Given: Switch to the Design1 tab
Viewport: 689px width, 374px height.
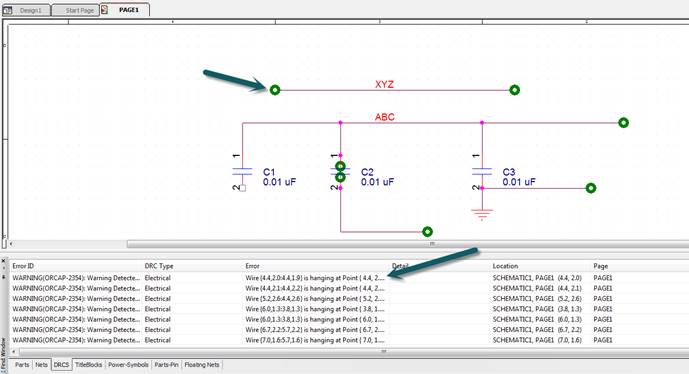Looking at the screenshot, I should click(26, 10).
